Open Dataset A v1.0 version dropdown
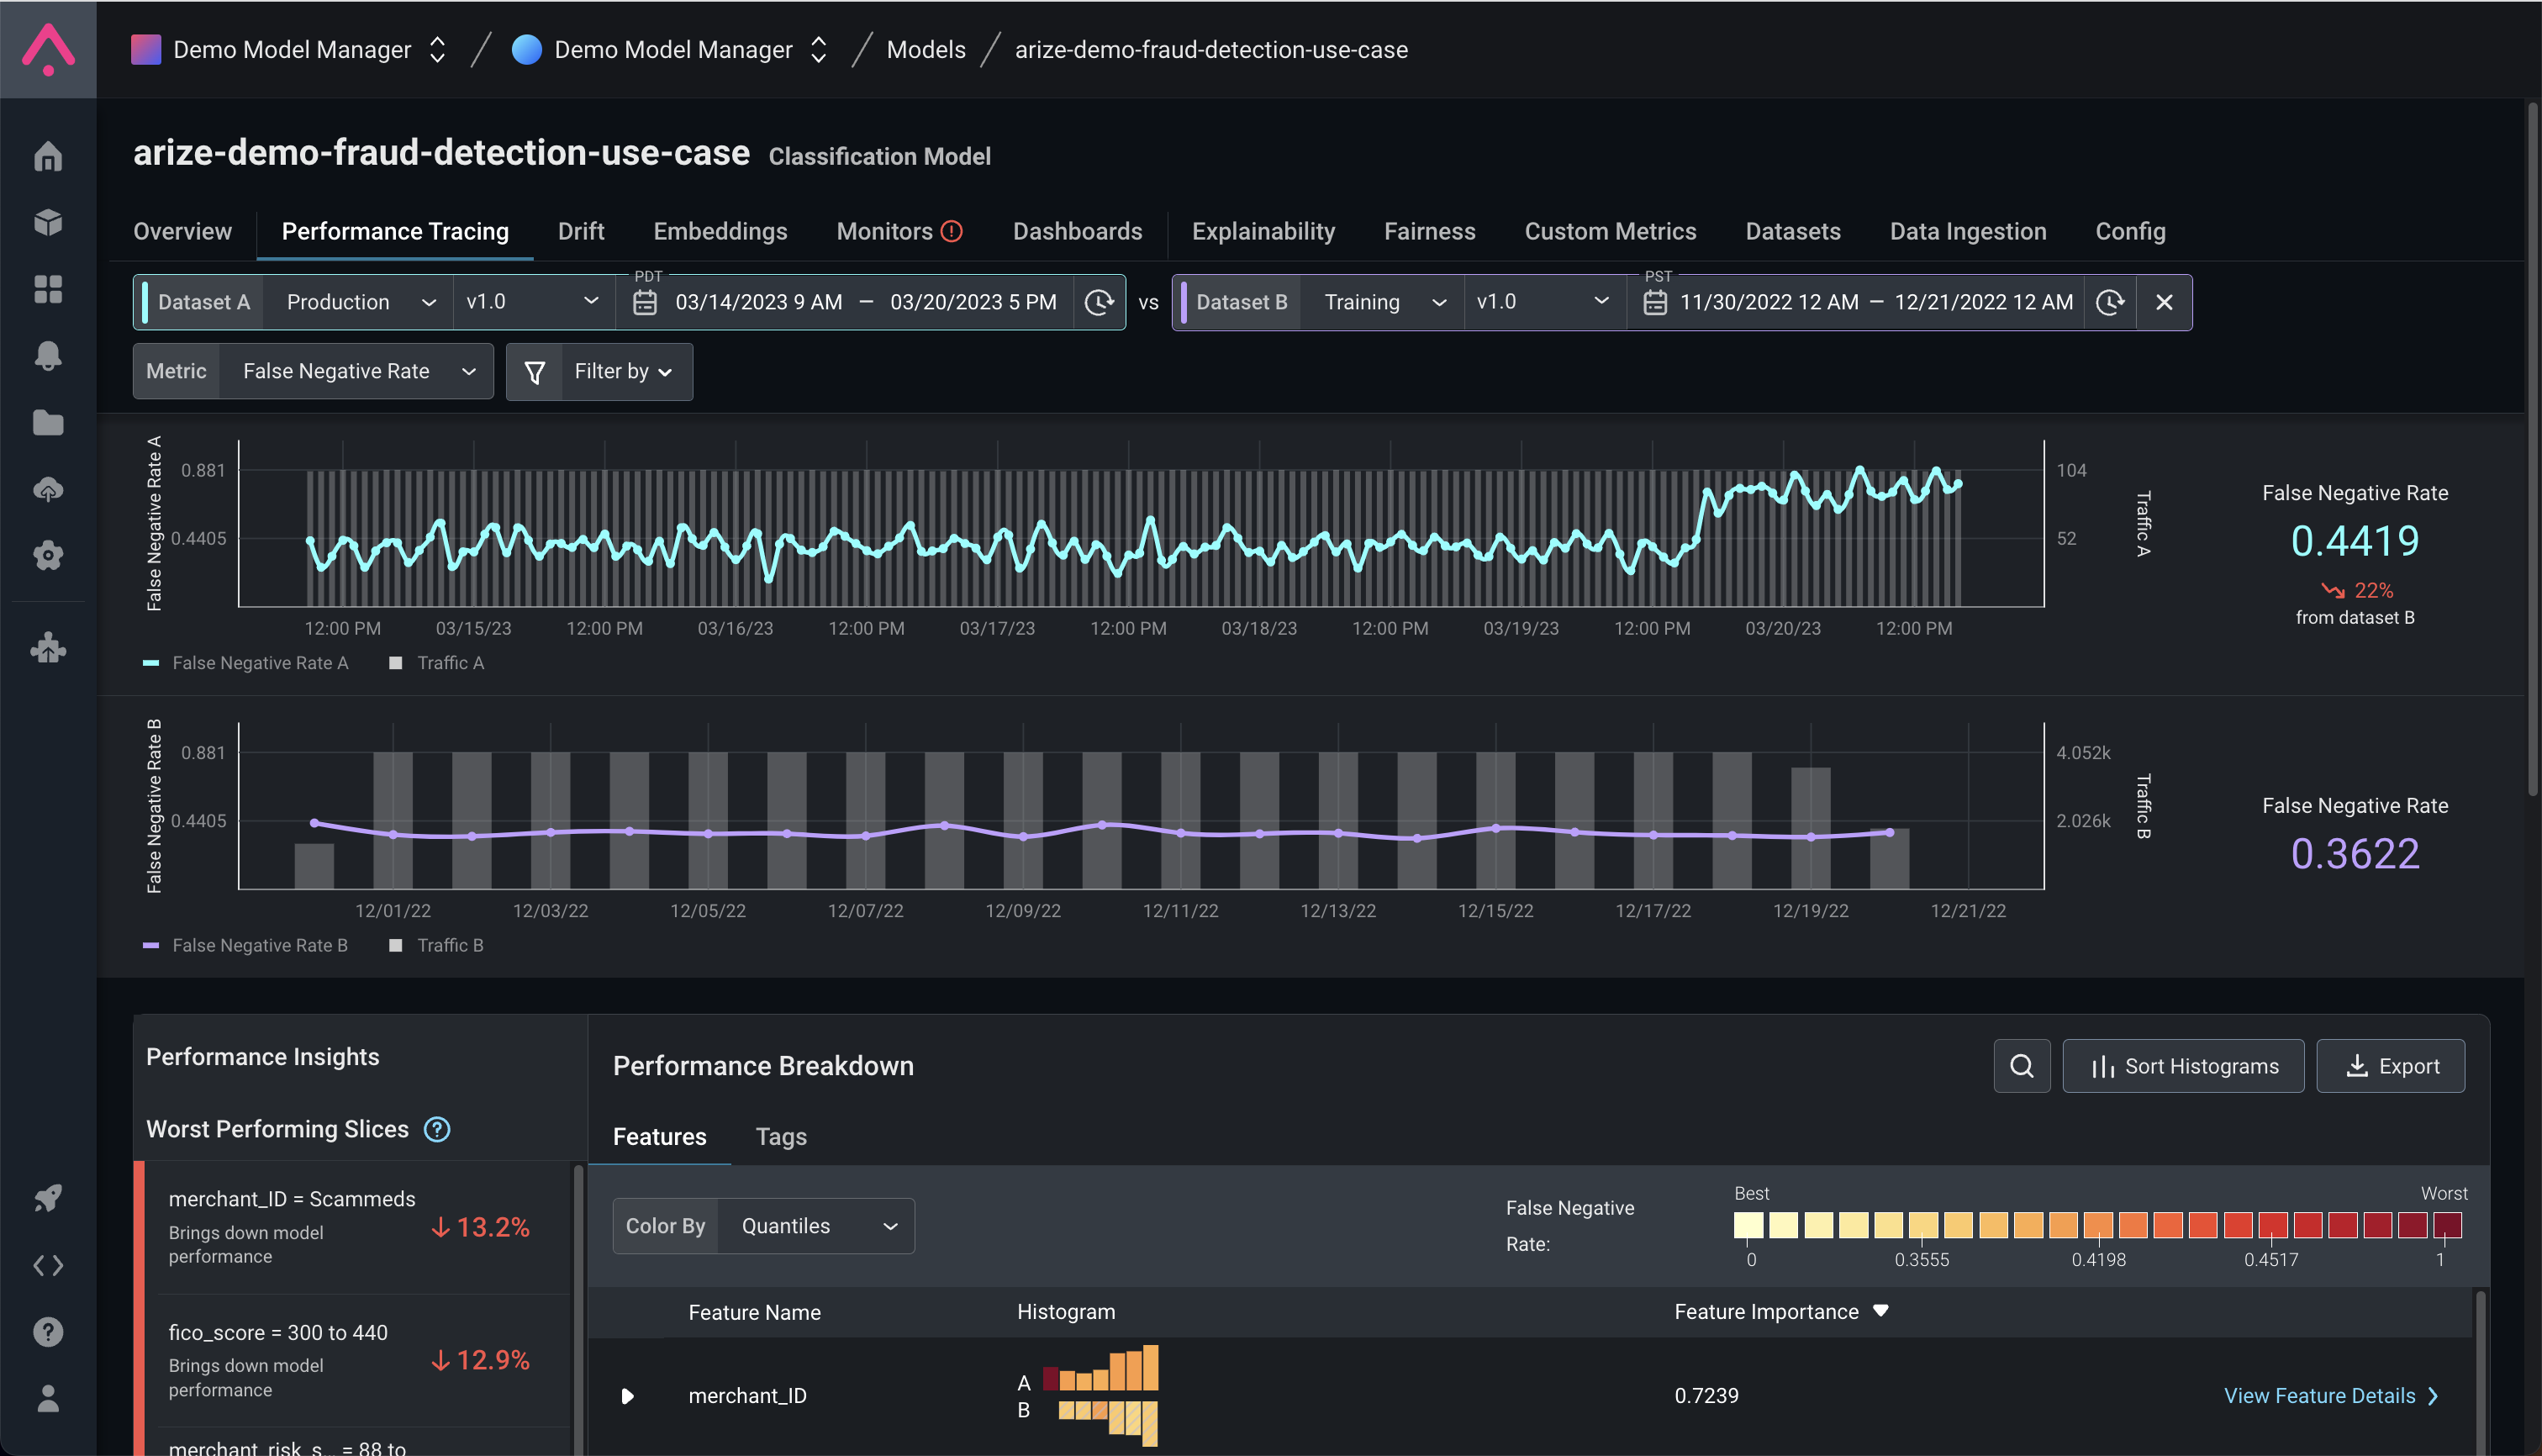The image size is (2542, 1456). click(532, 302)
